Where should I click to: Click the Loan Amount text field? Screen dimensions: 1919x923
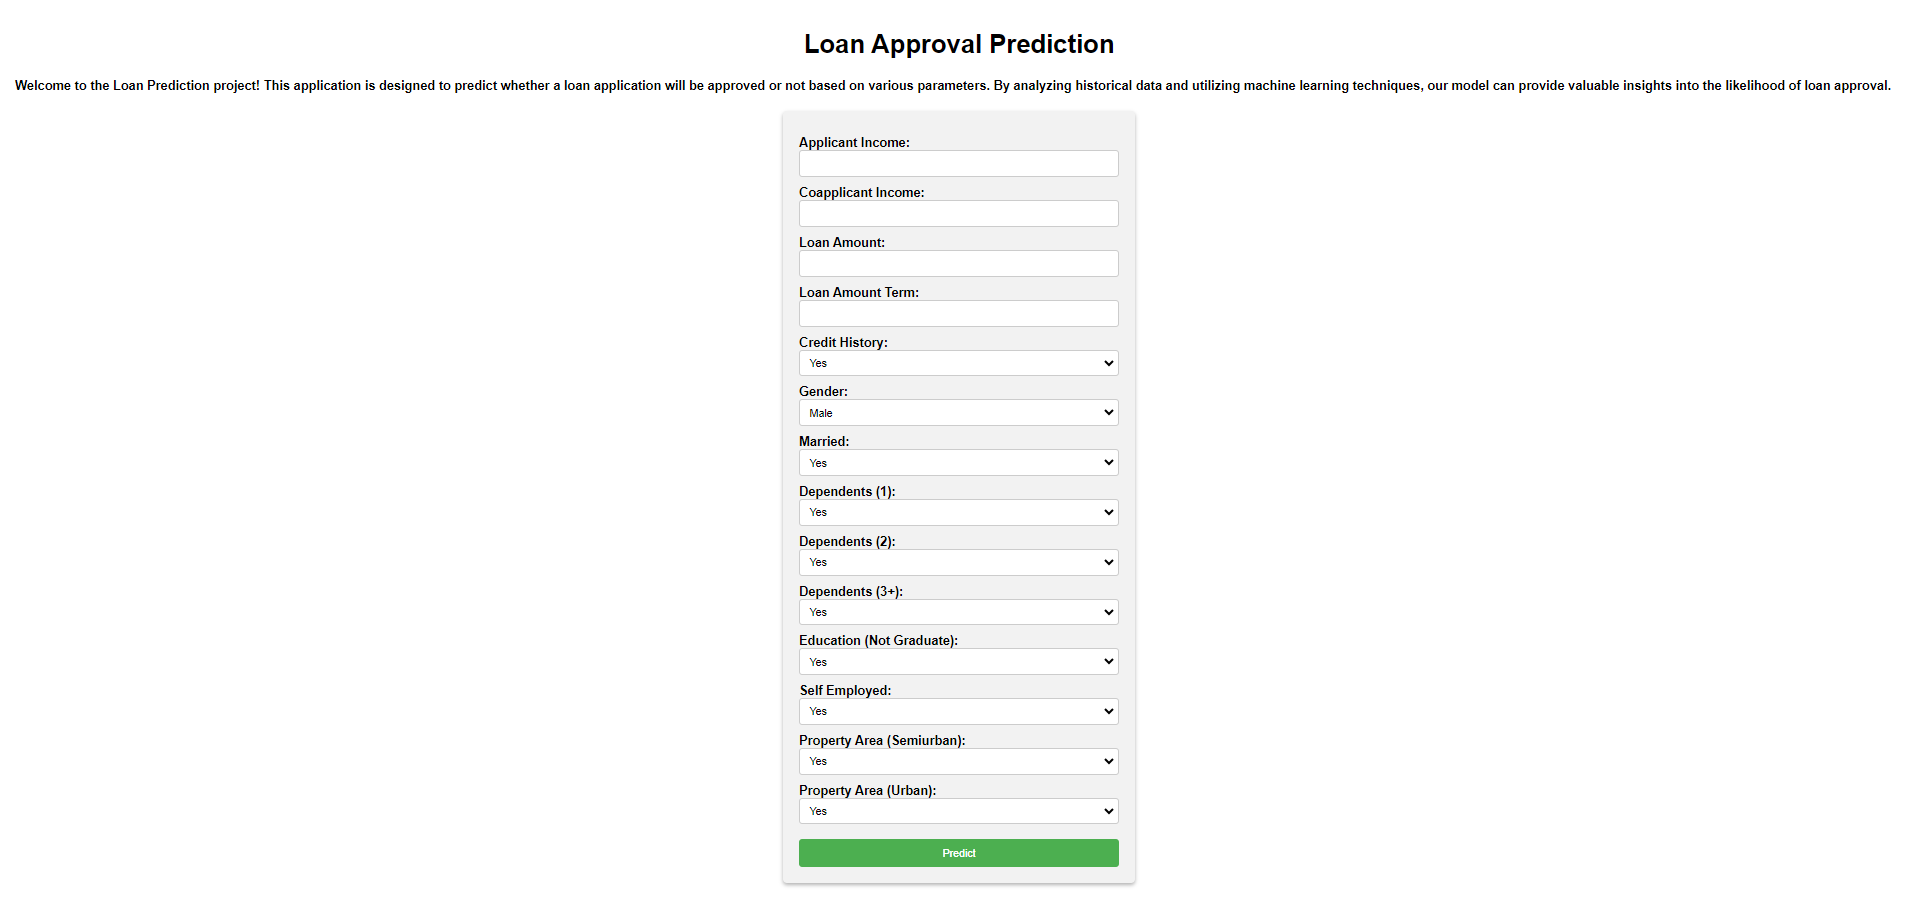(x=957, y=263)
